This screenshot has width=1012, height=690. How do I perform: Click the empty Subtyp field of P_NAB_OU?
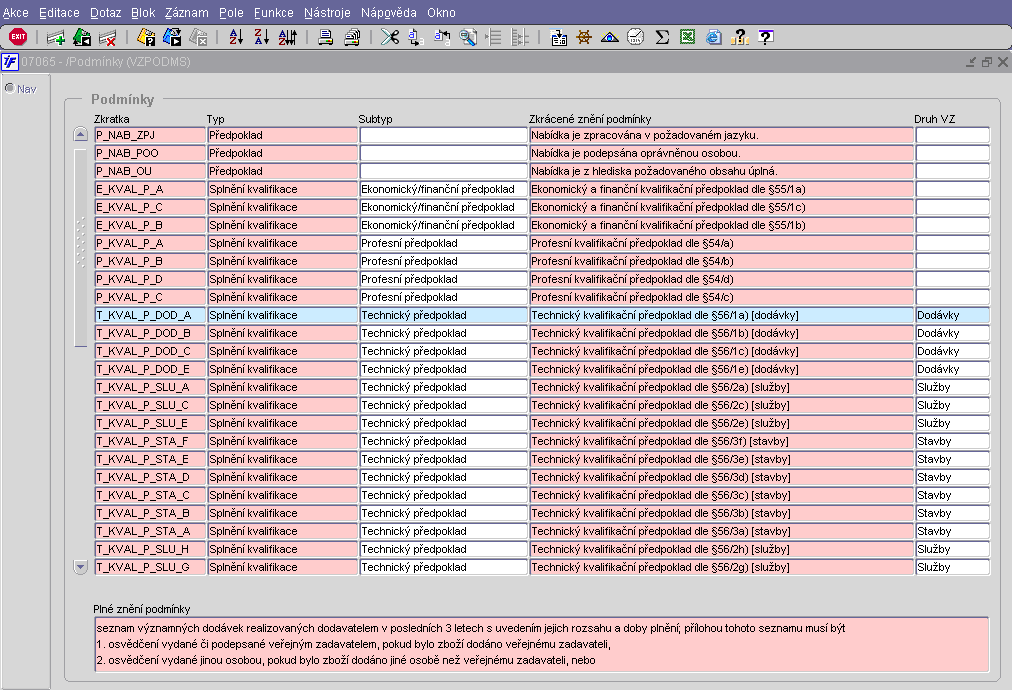click(x=443, y=171)
